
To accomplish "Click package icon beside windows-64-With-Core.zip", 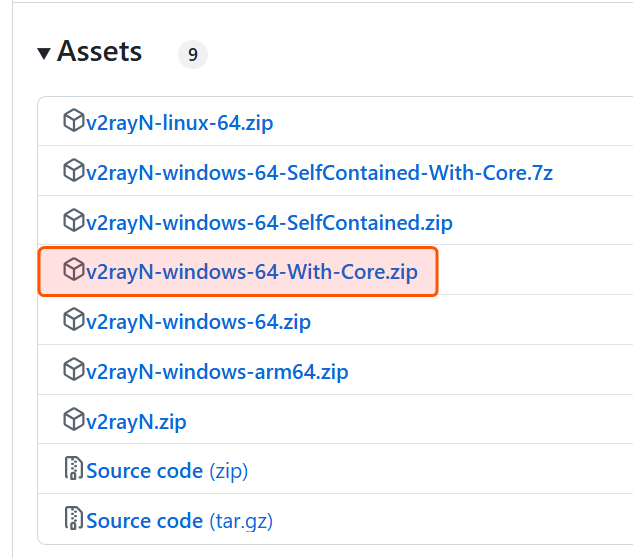I will coord(74,271).
